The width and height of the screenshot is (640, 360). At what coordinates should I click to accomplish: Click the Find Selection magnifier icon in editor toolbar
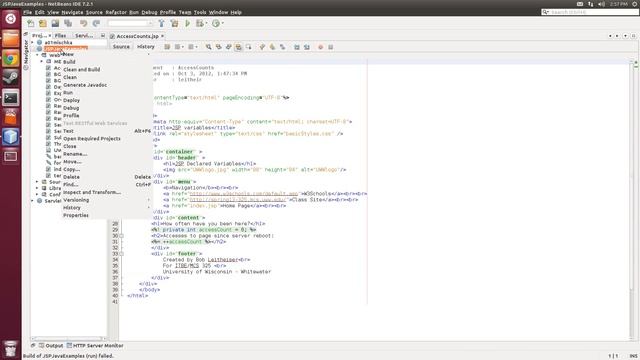[208, 47]
